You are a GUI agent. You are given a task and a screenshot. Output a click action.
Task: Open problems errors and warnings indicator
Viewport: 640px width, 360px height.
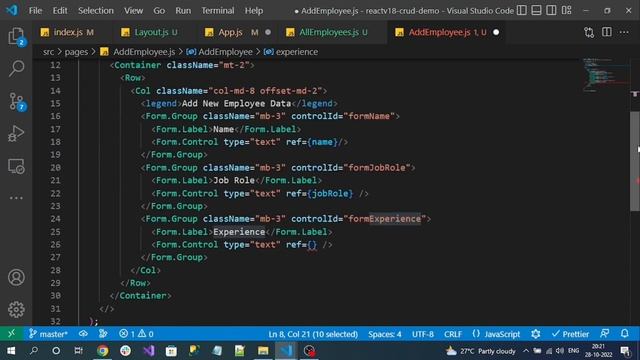coord(136,334)
